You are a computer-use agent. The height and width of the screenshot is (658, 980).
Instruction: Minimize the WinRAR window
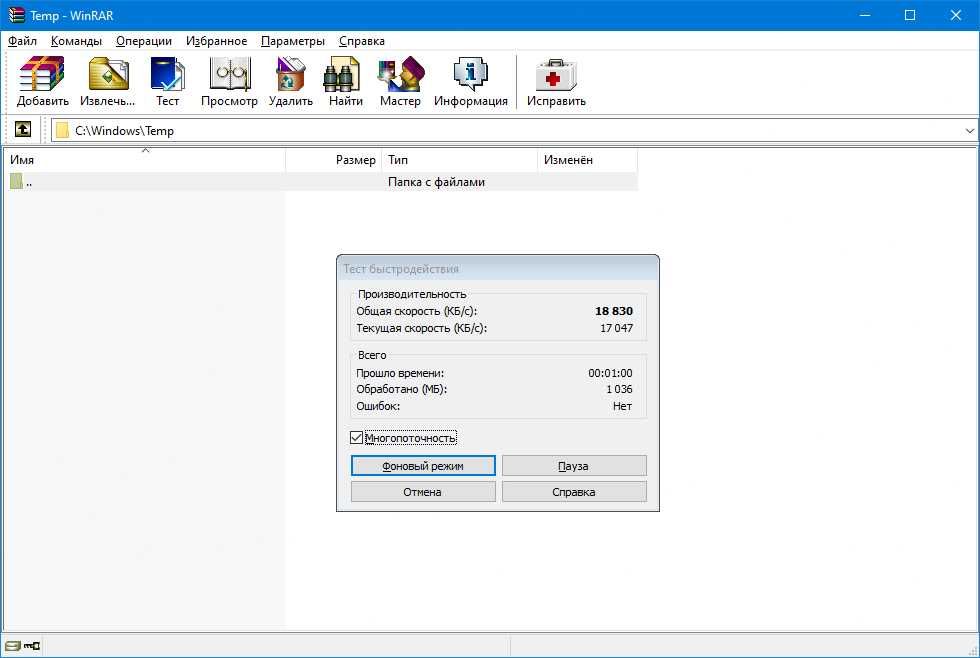865,15
